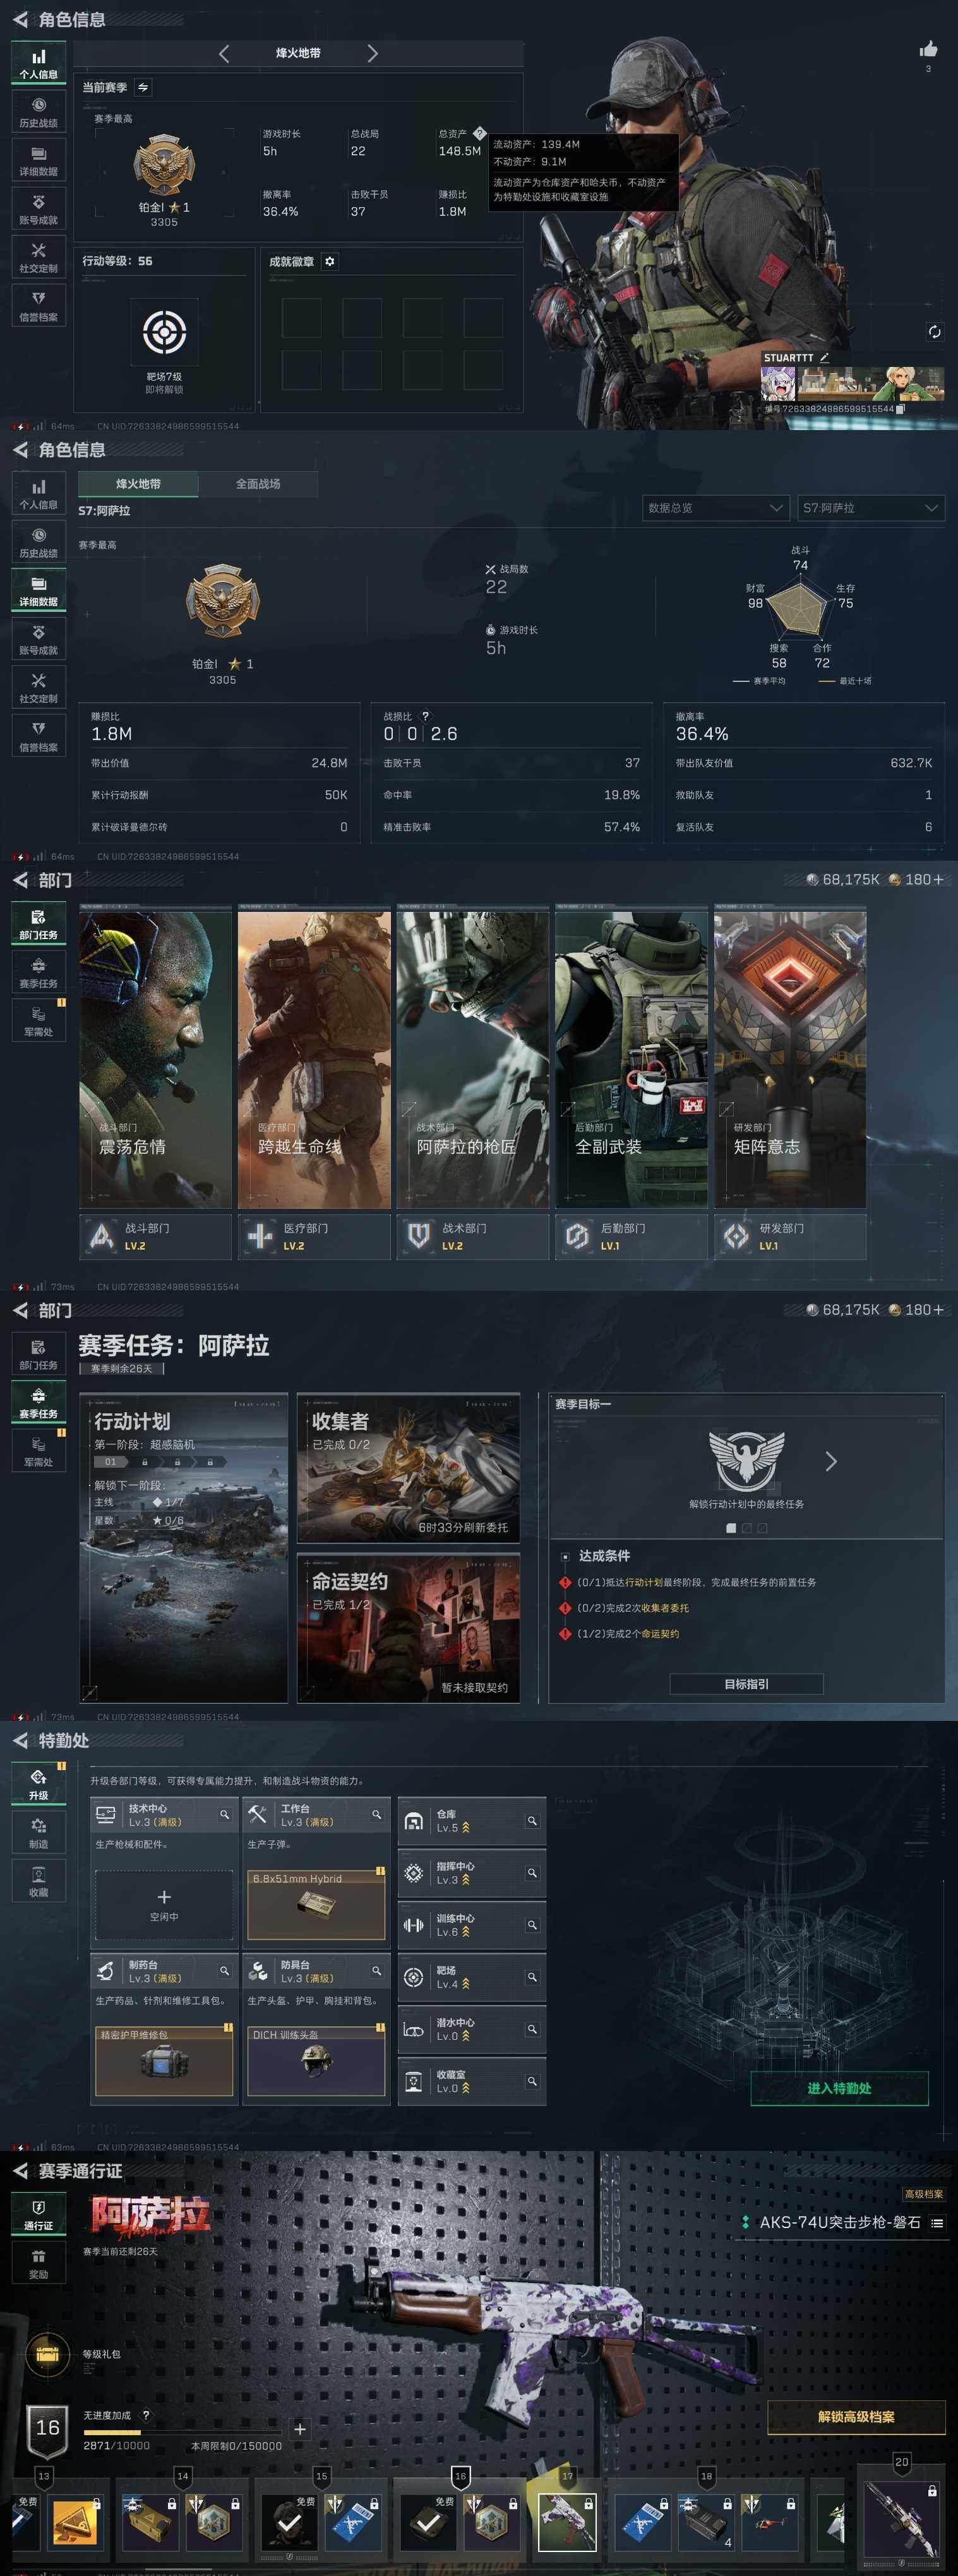
Task: Click the help icon next to 无进度加成
Action: click(146, 2415)
